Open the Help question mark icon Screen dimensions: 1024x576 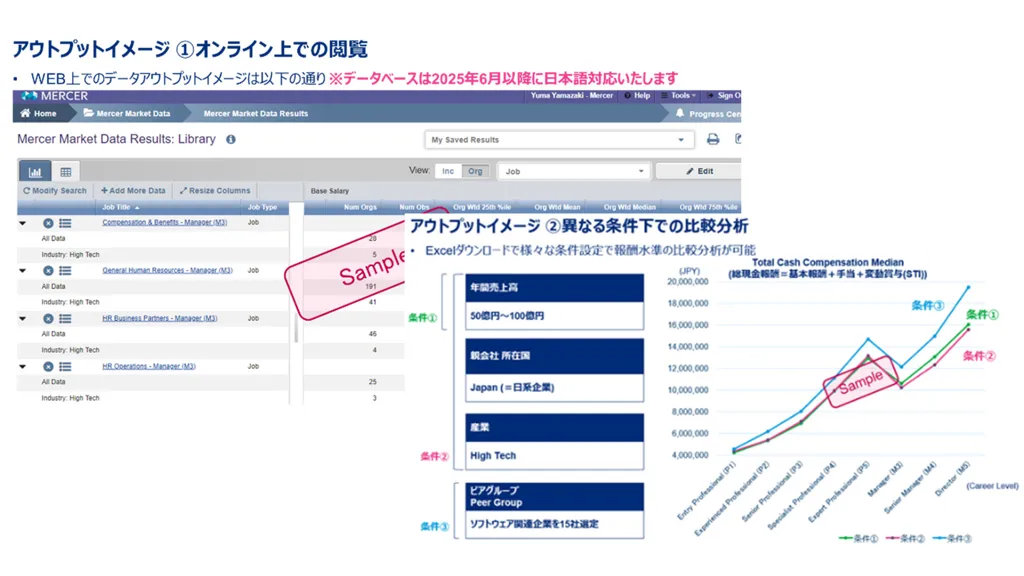[x=628, y=95]
